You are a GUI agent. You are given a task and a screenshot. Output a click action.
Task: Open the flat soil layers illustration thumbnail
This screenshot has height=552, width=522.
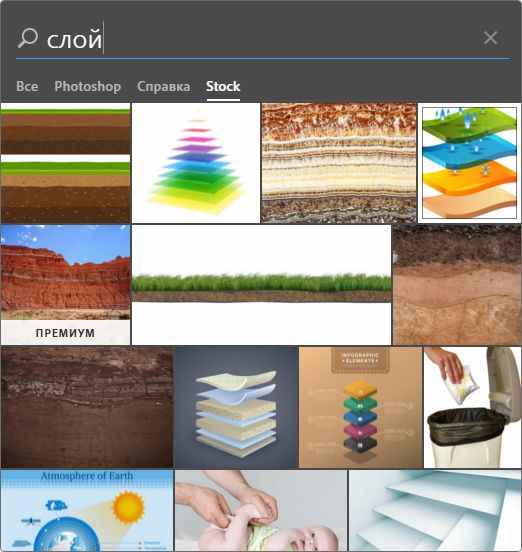tap(65, 163)
